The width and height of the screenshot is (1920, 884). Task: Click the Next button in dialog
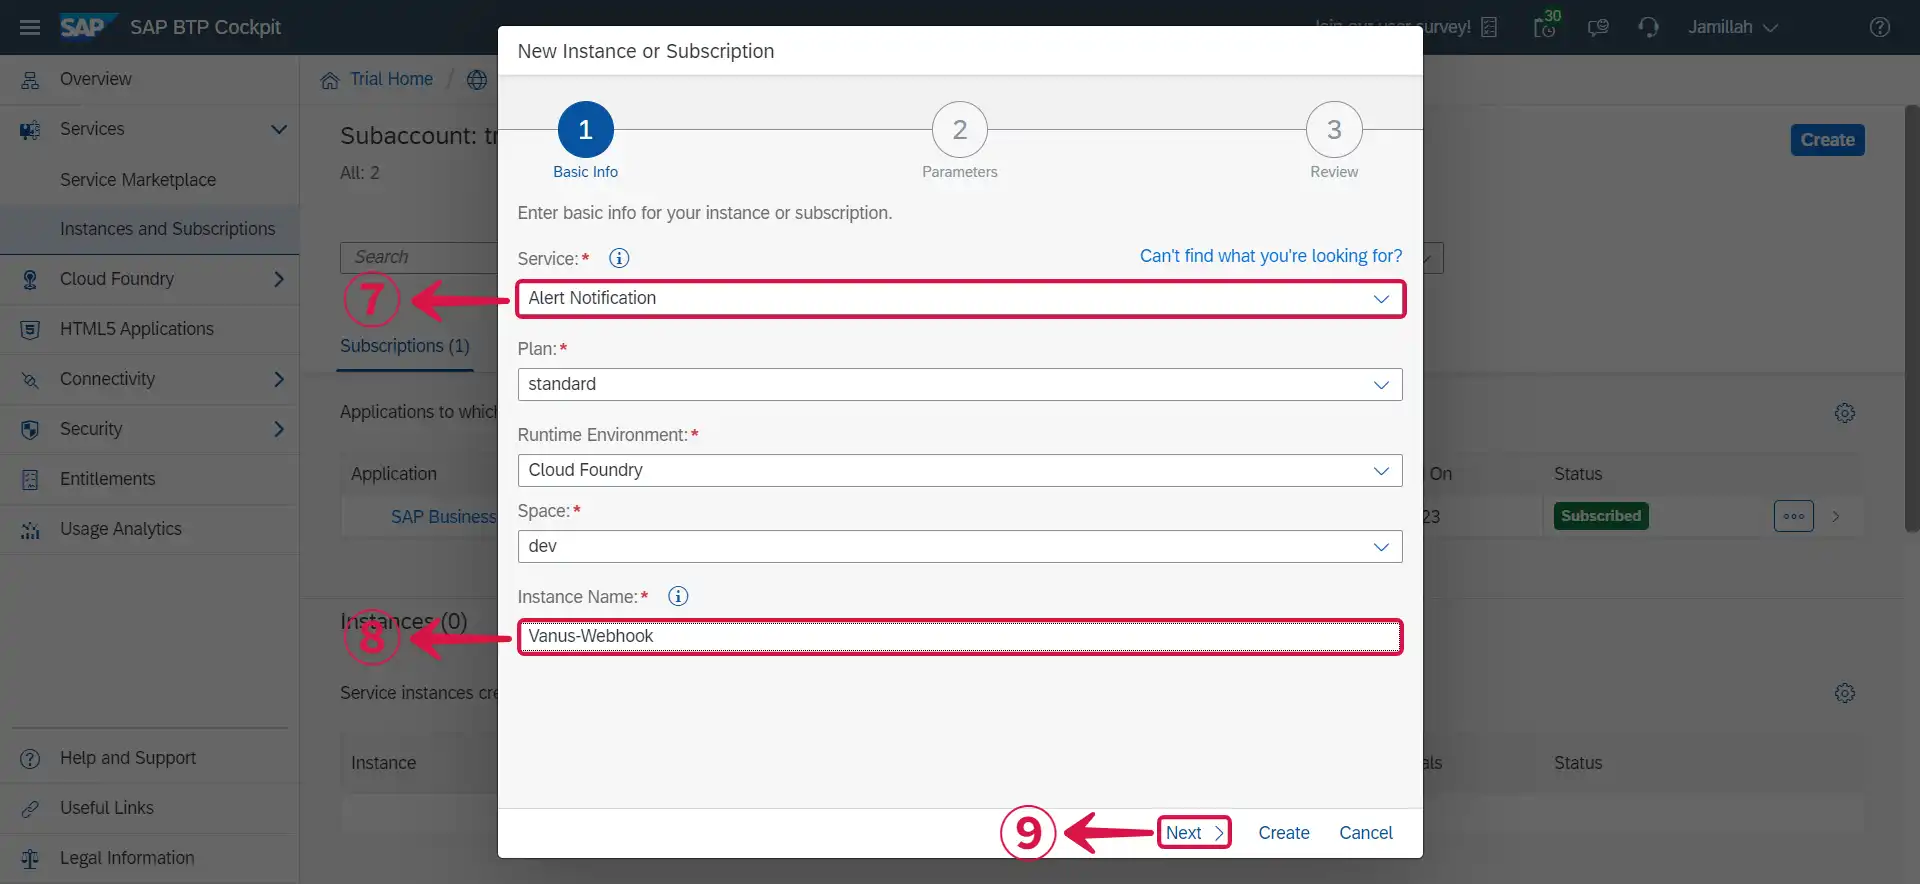coord(1194,833)
